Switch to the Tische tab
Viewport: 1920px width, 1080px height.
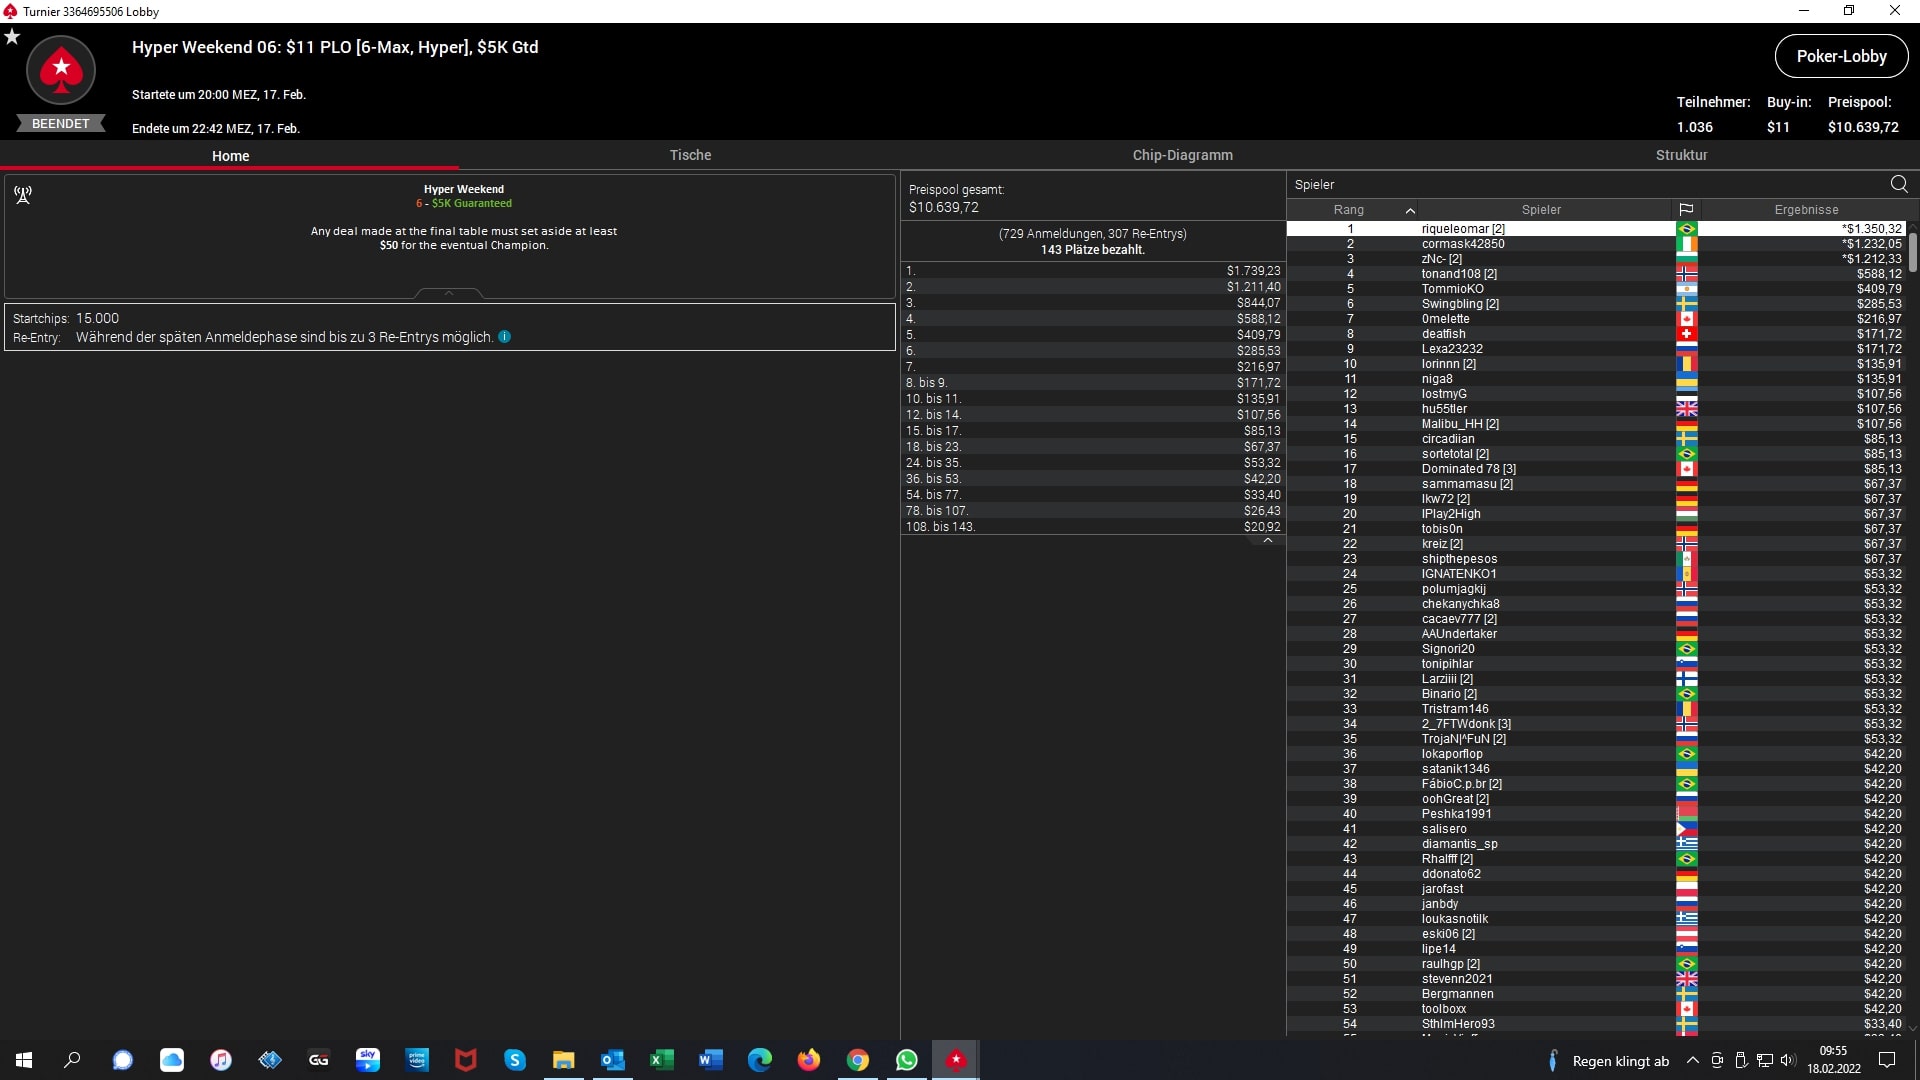[690, 155]
